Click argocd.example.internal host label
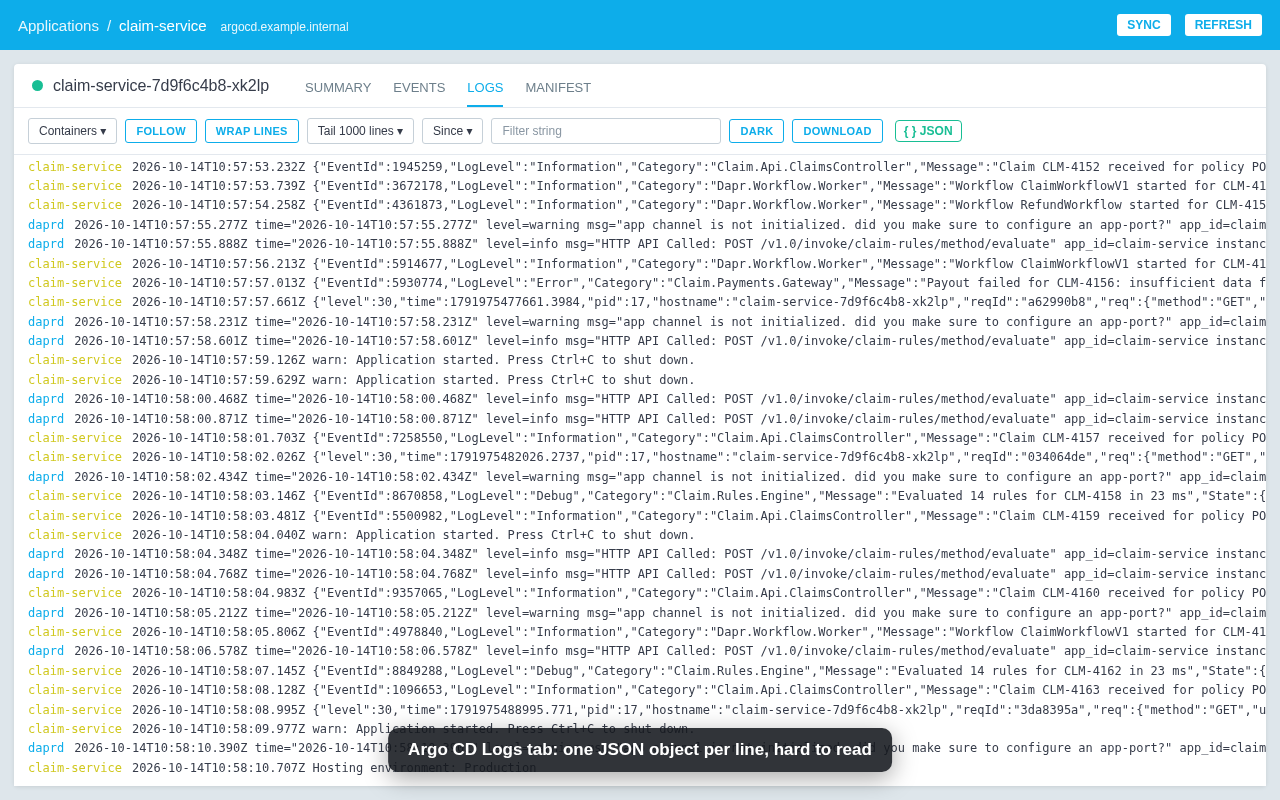Viewport: 1280px width, 800px height. point(285,27)
